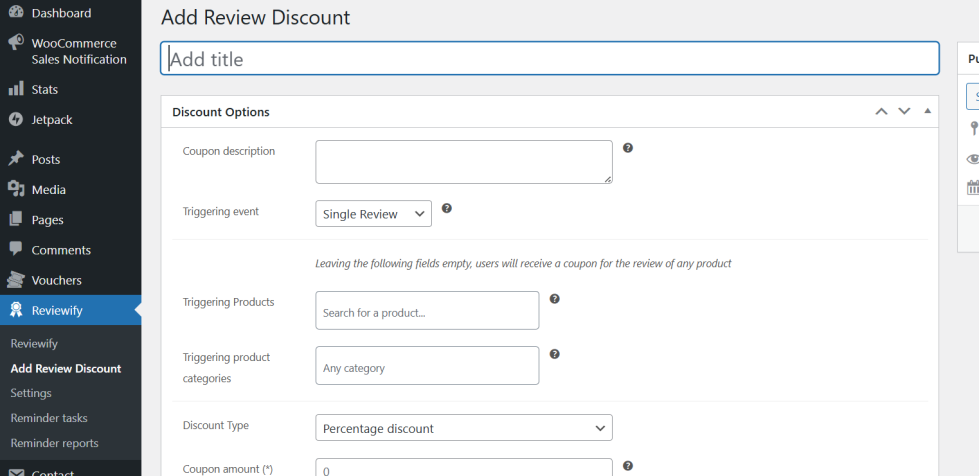Open WooCommerce Sales Notification menu

click(79, 51)
